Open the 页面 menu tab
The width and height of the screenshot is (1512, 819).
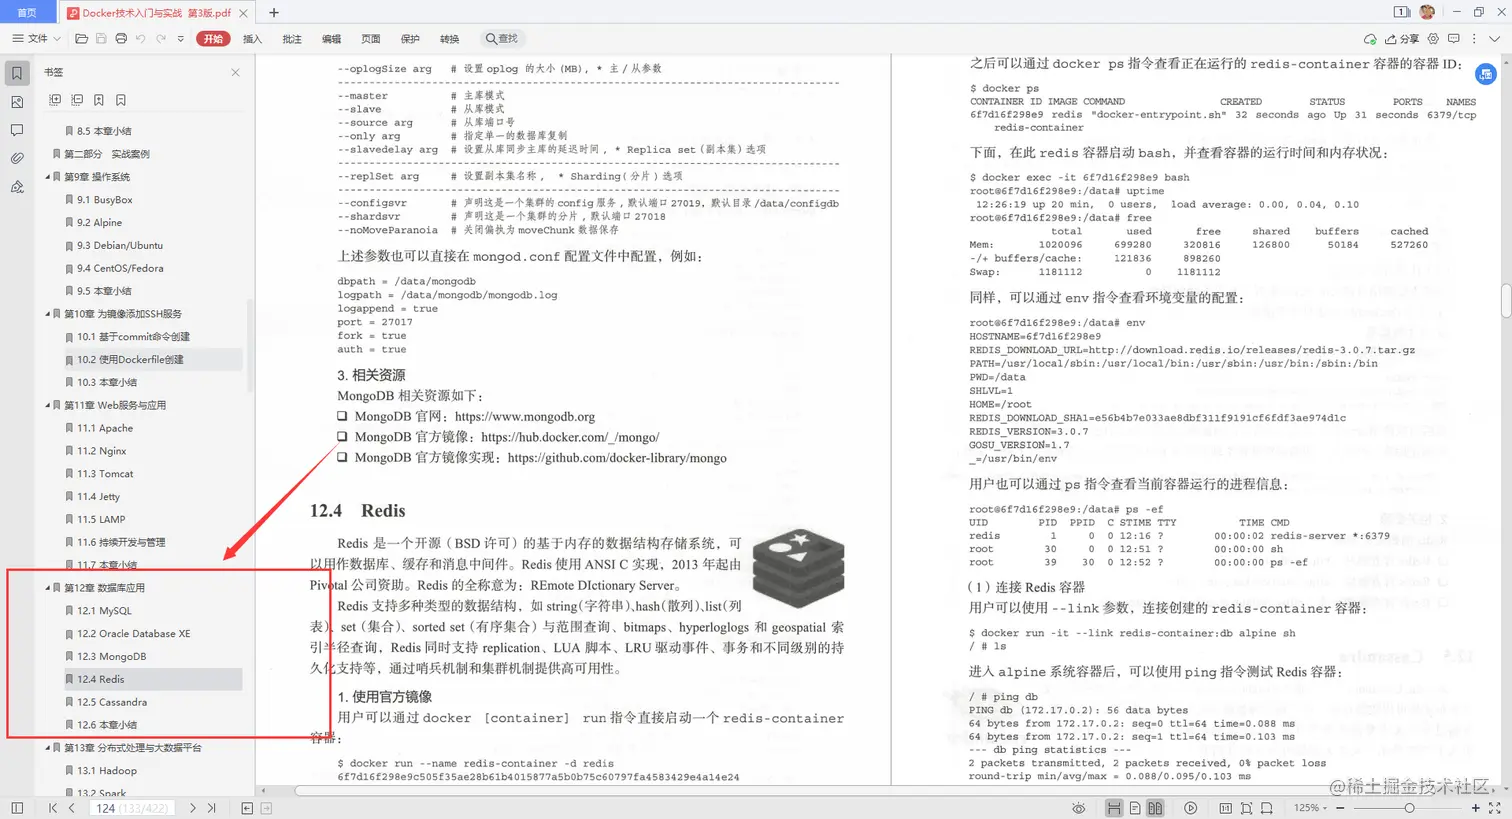point(370,38)
